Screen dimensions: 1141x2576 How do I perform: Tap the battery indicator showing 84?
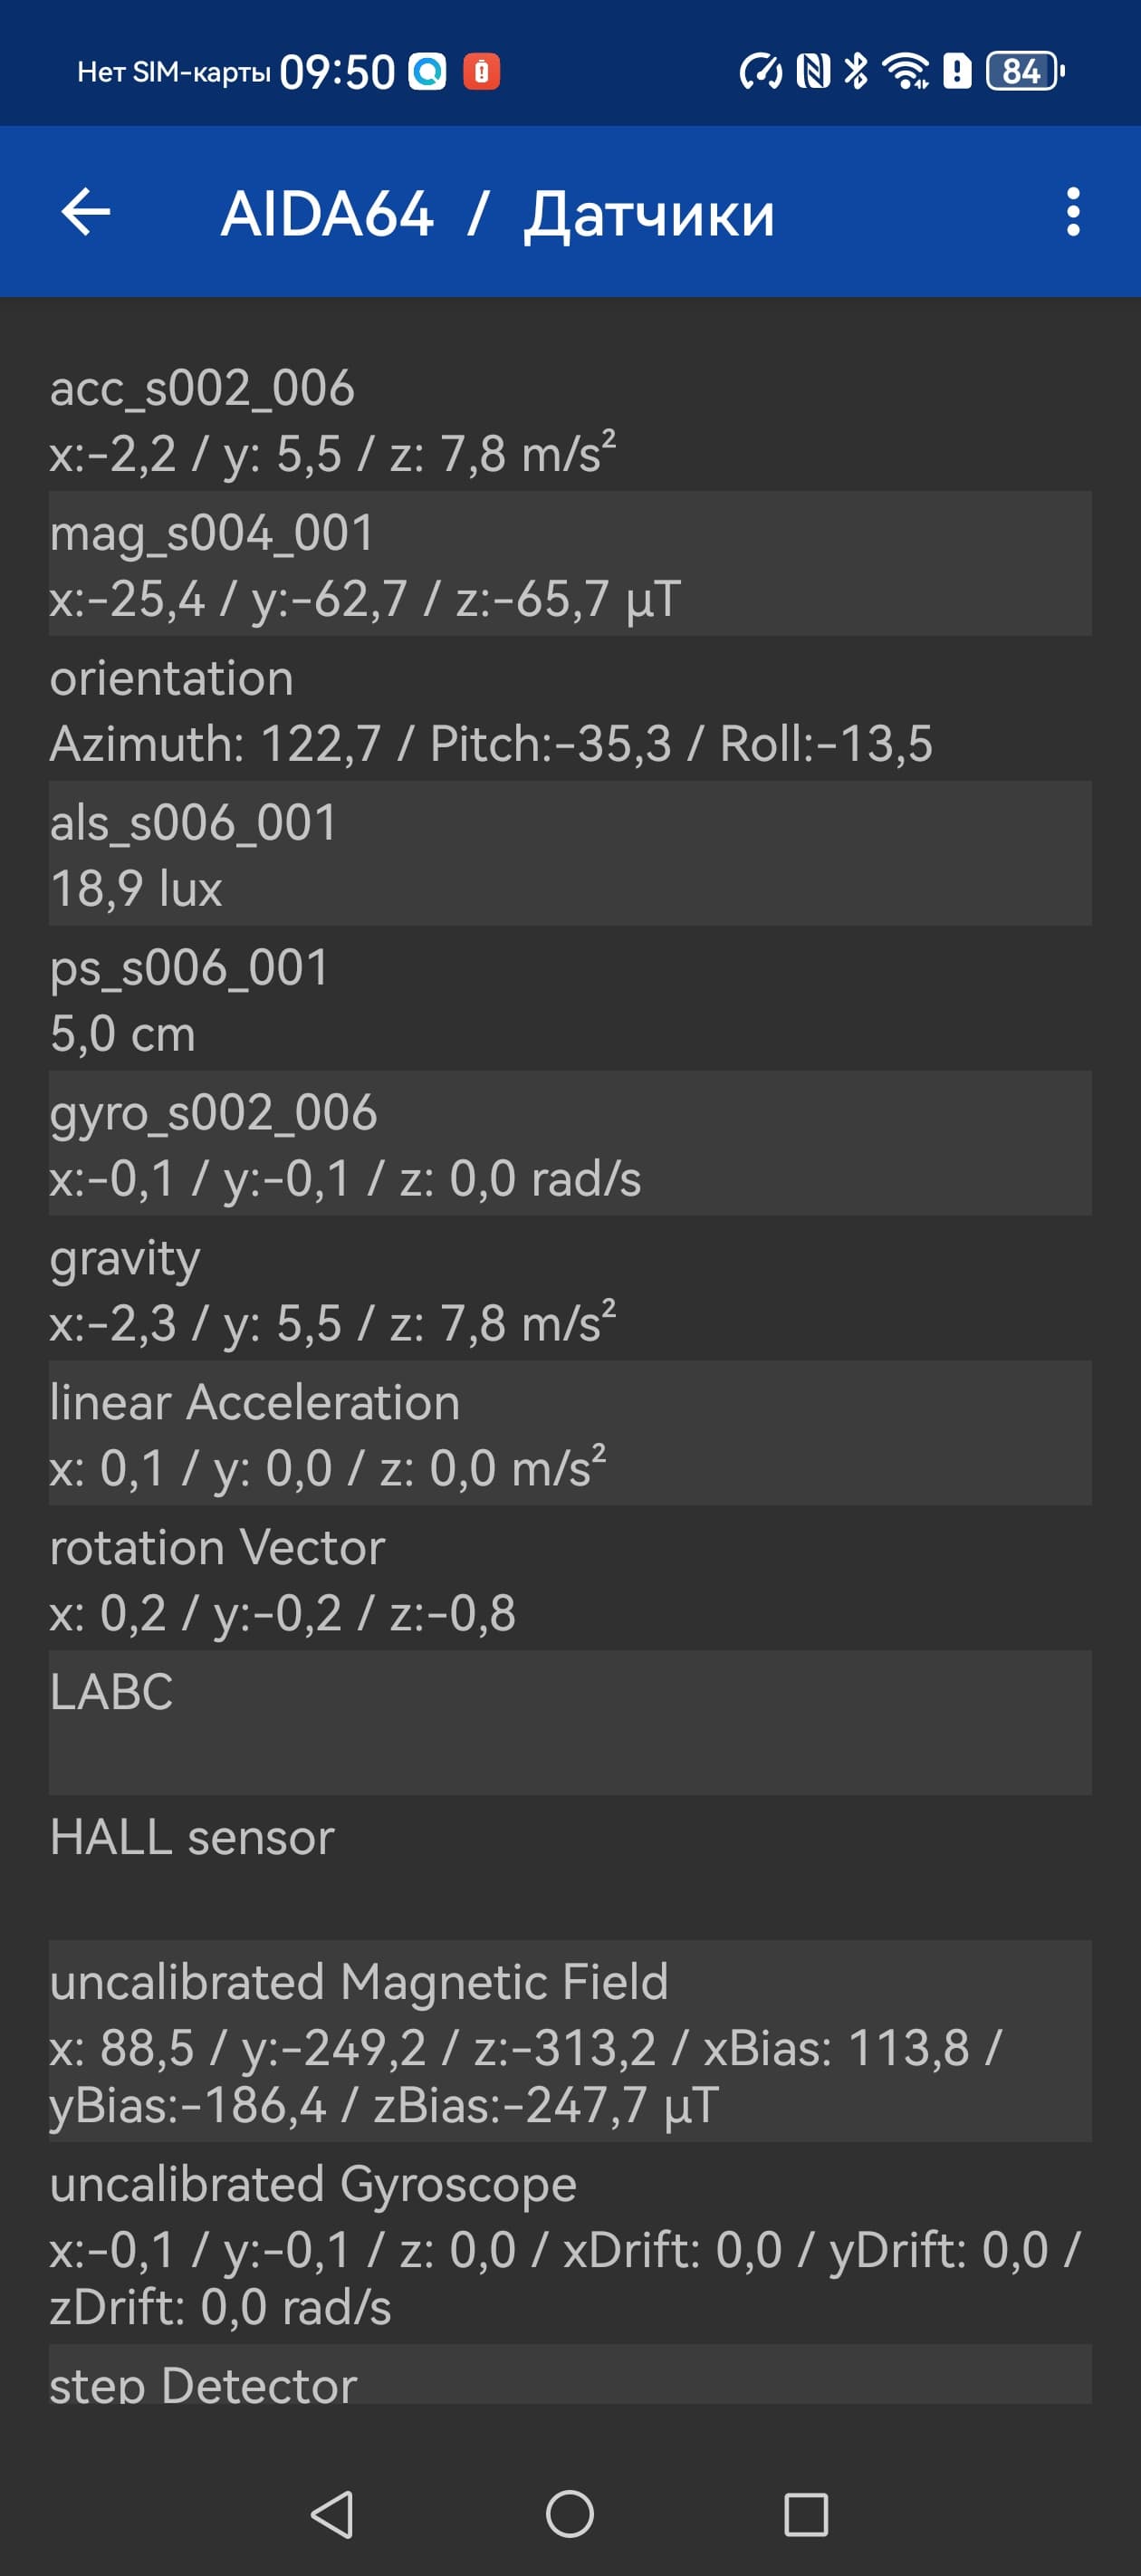tap(1024, 71)
